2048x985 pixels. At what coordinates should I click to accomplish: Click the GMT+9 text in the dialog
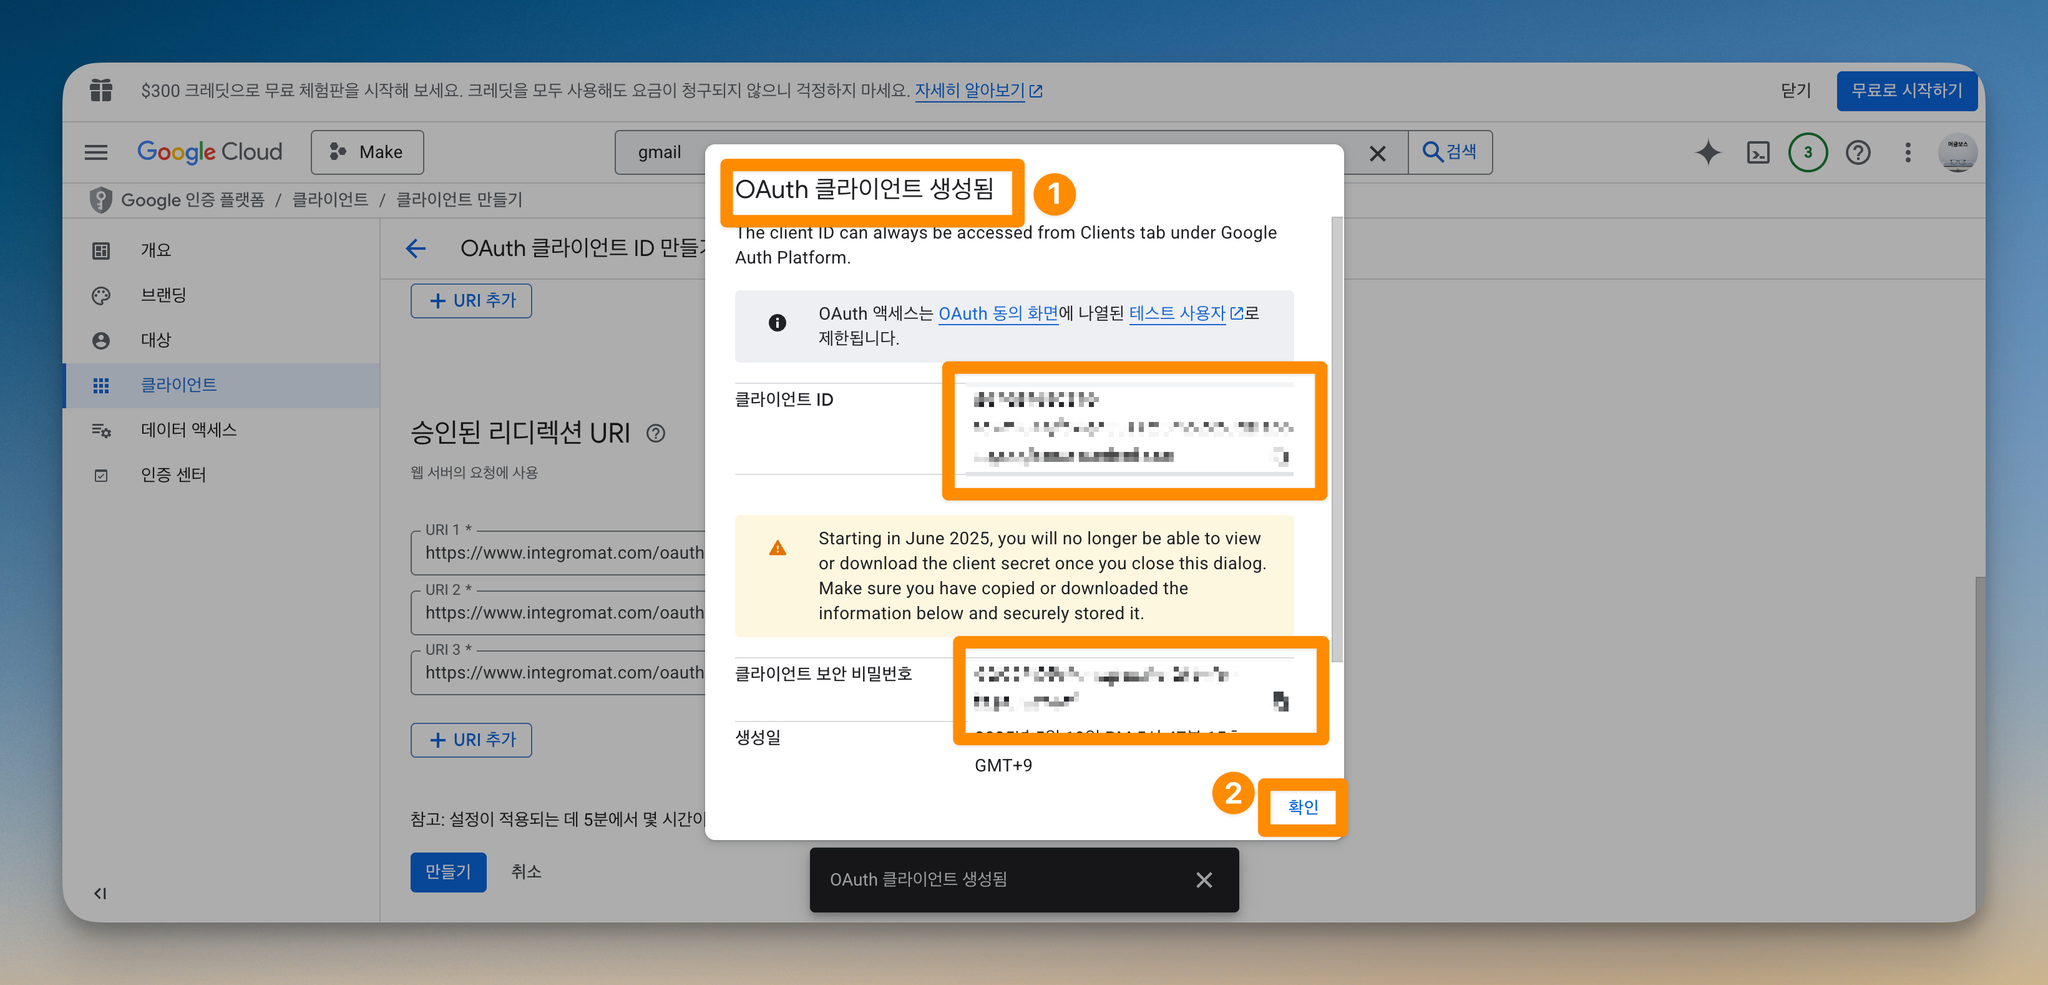[x=1003, y=765]
